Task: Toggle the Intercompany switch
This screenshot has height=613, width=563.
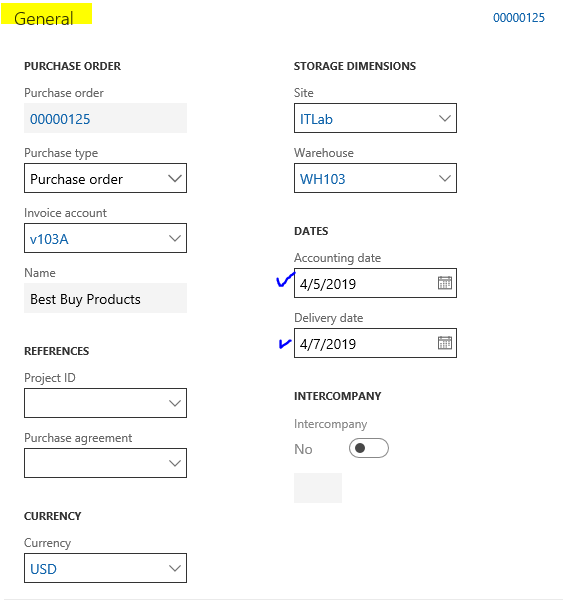Action: click(369, 448)
